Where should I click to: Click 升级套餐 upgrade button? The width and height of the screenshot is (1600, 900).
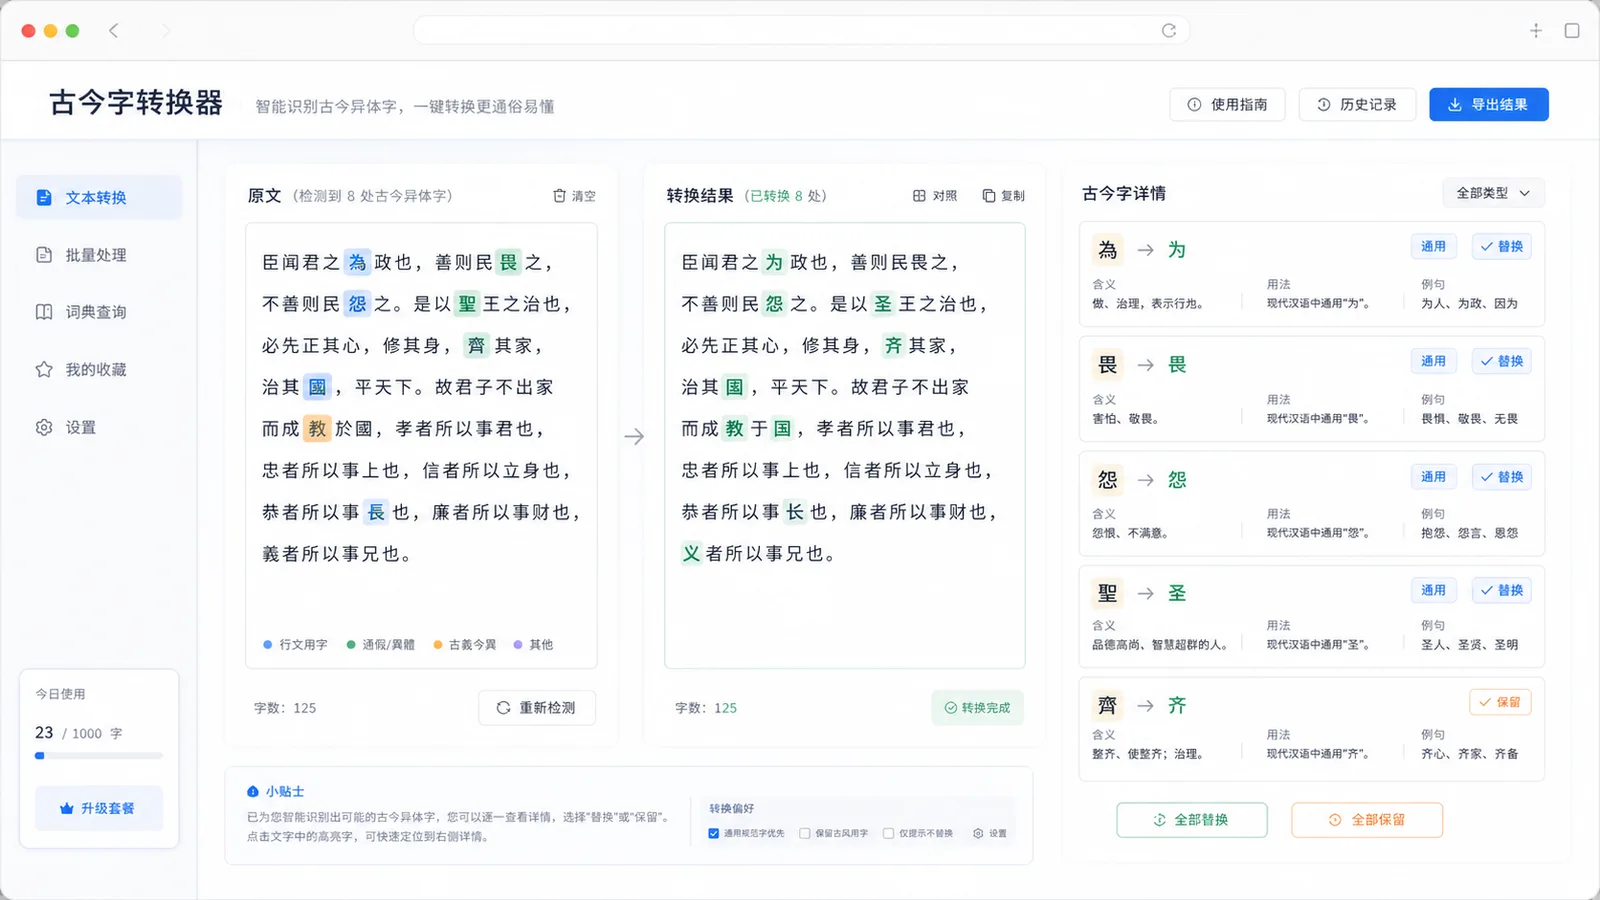click(98, 808)
